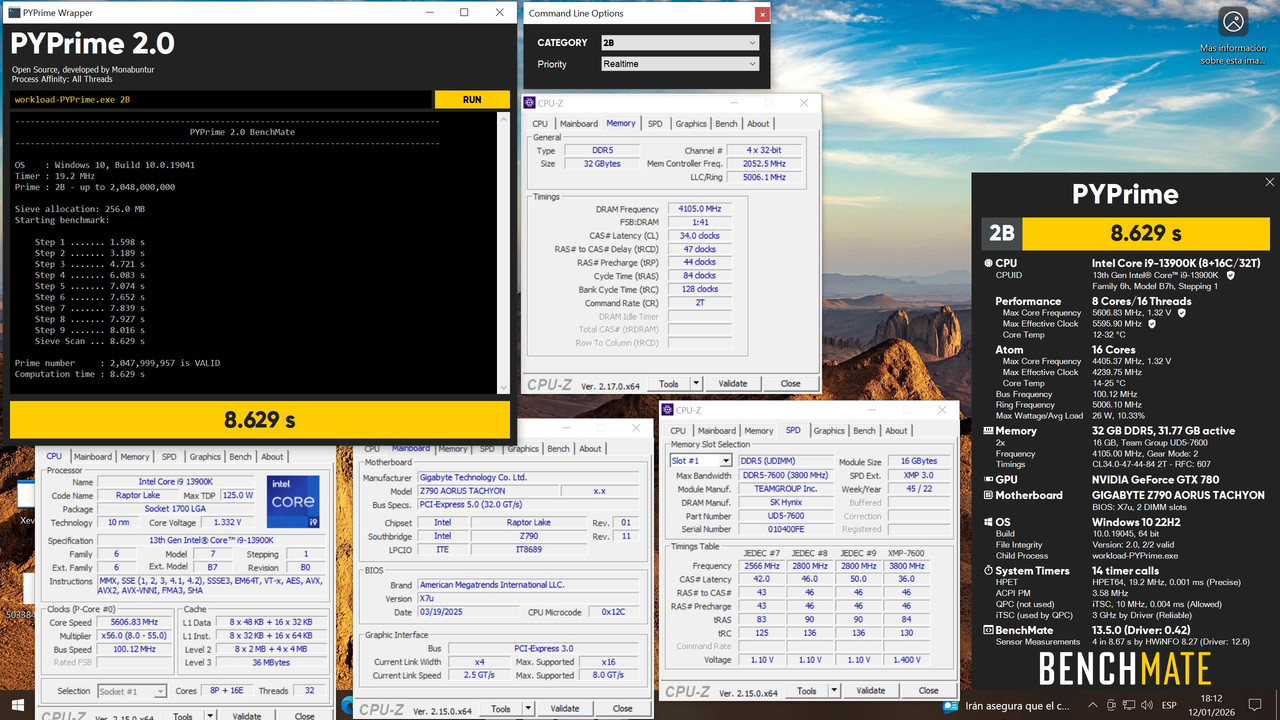
Task: Select SPD tab in CPU-Z Memory window
Action: [655, 124]
